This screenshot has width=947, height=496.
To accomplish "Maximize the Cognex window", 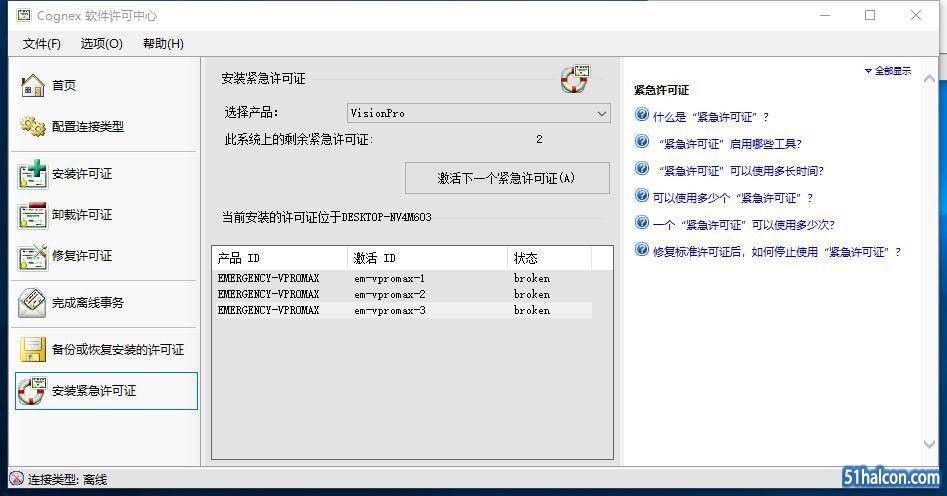I will click(x=870, y=15).
